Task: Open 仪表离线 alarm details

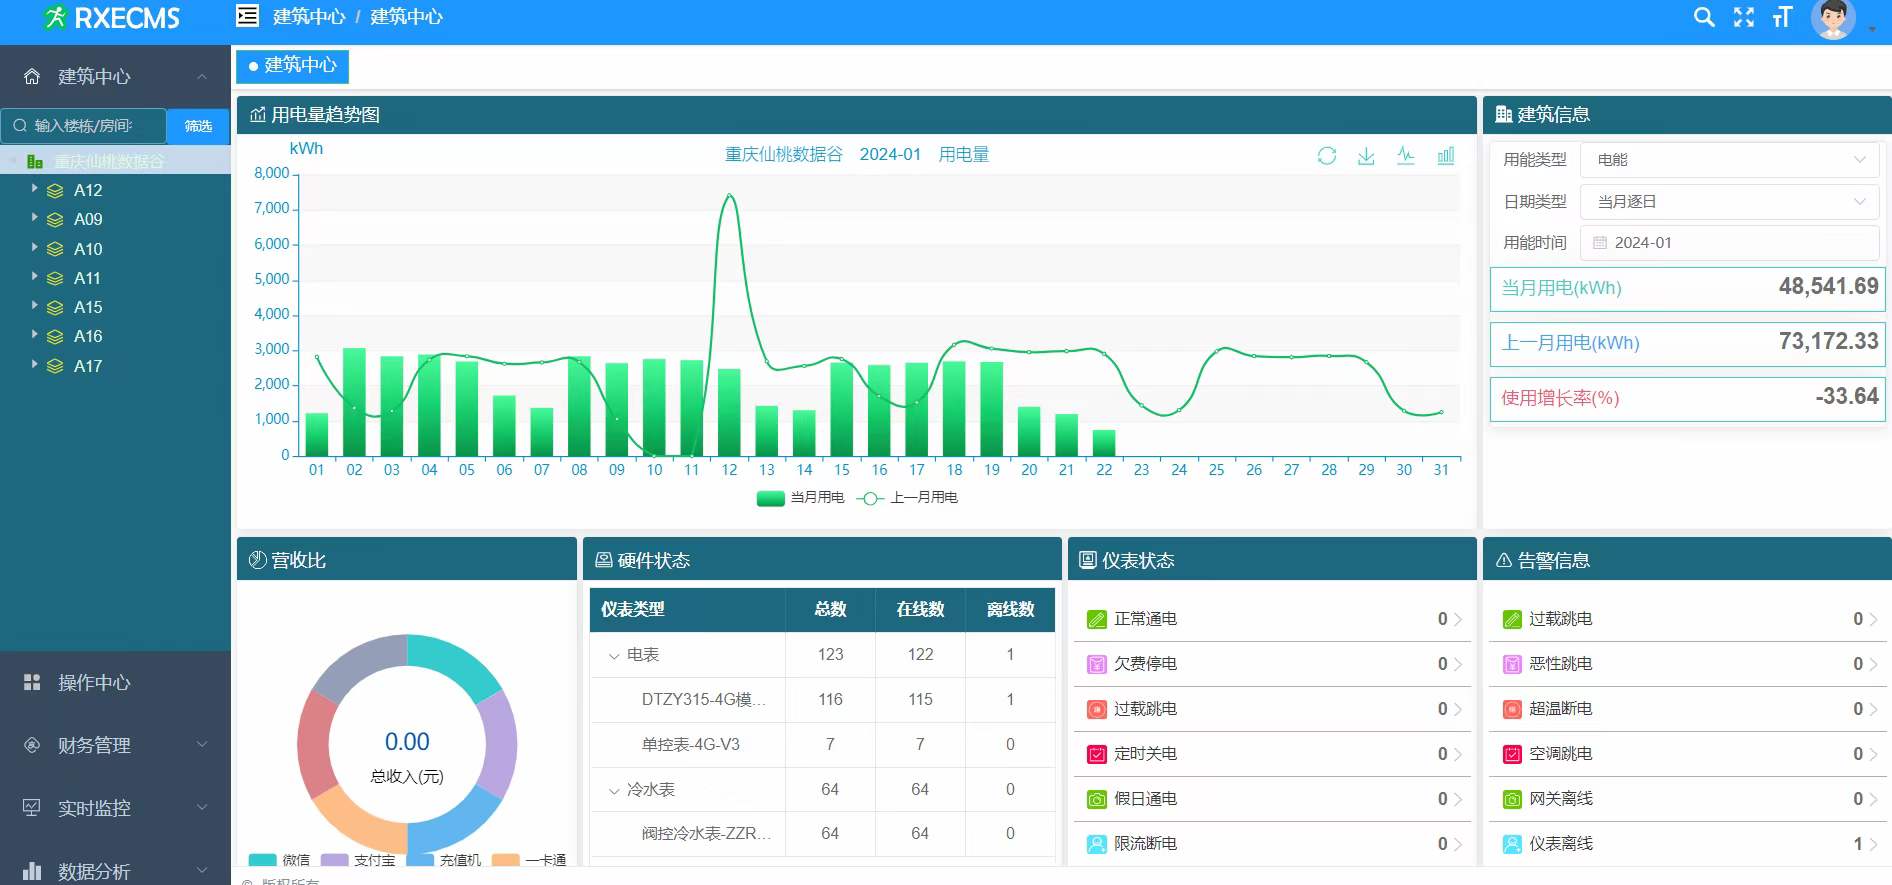Action: (1686, 844)
